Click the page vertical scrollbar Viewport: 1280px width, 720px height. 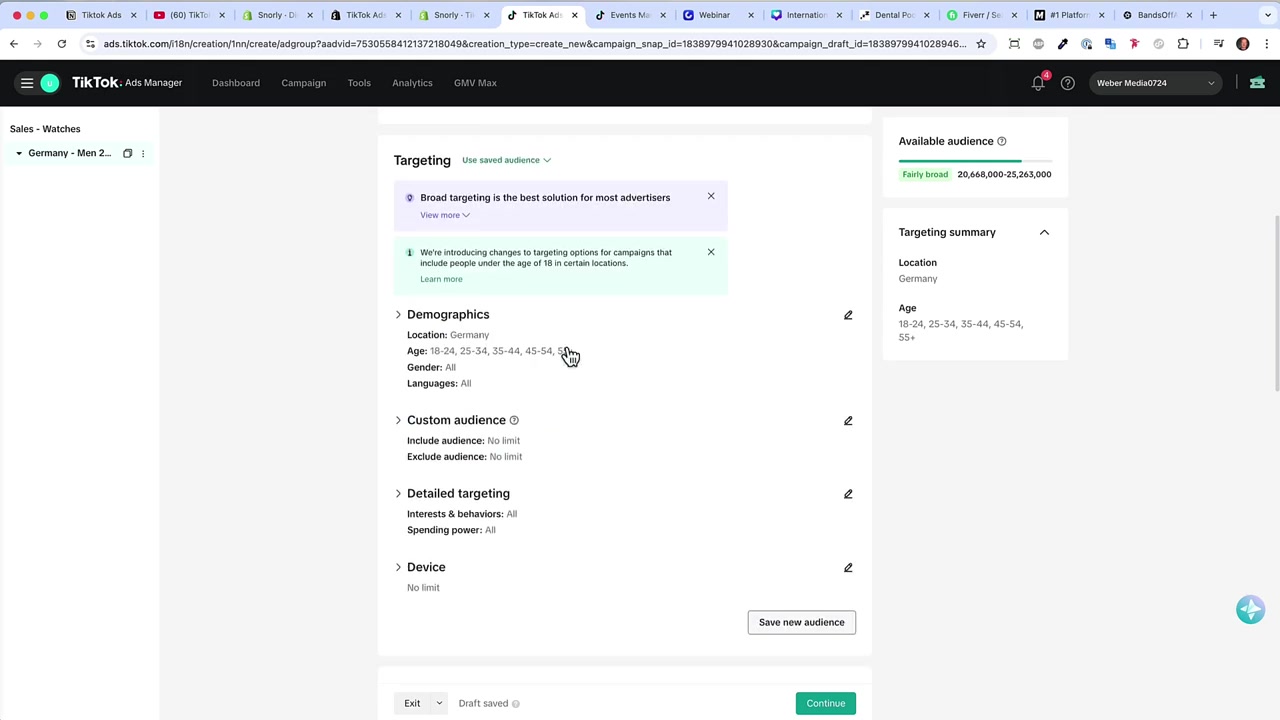[x=1276, y=305]
